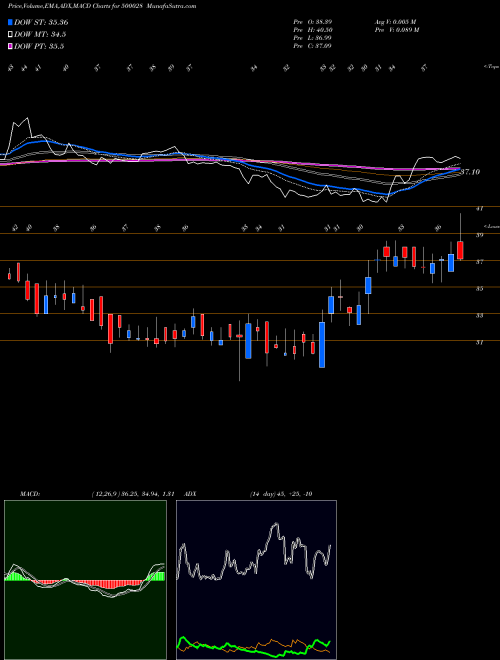Image resolution: width=500 pixels, height=660 pixels.
Task: Click the 41 price axis label
Action: point(479,208)
